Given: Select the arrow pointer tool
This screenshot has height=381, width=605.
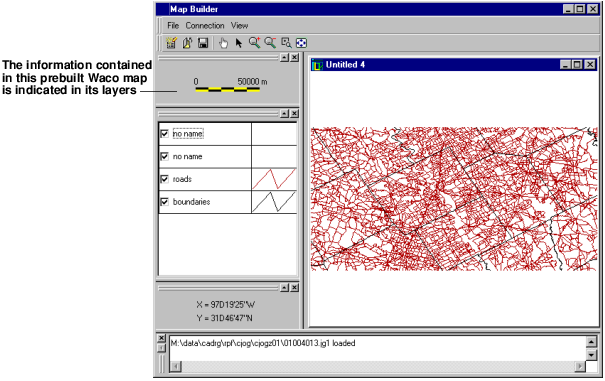Looking at the screenshot, I should pos(239,43).
